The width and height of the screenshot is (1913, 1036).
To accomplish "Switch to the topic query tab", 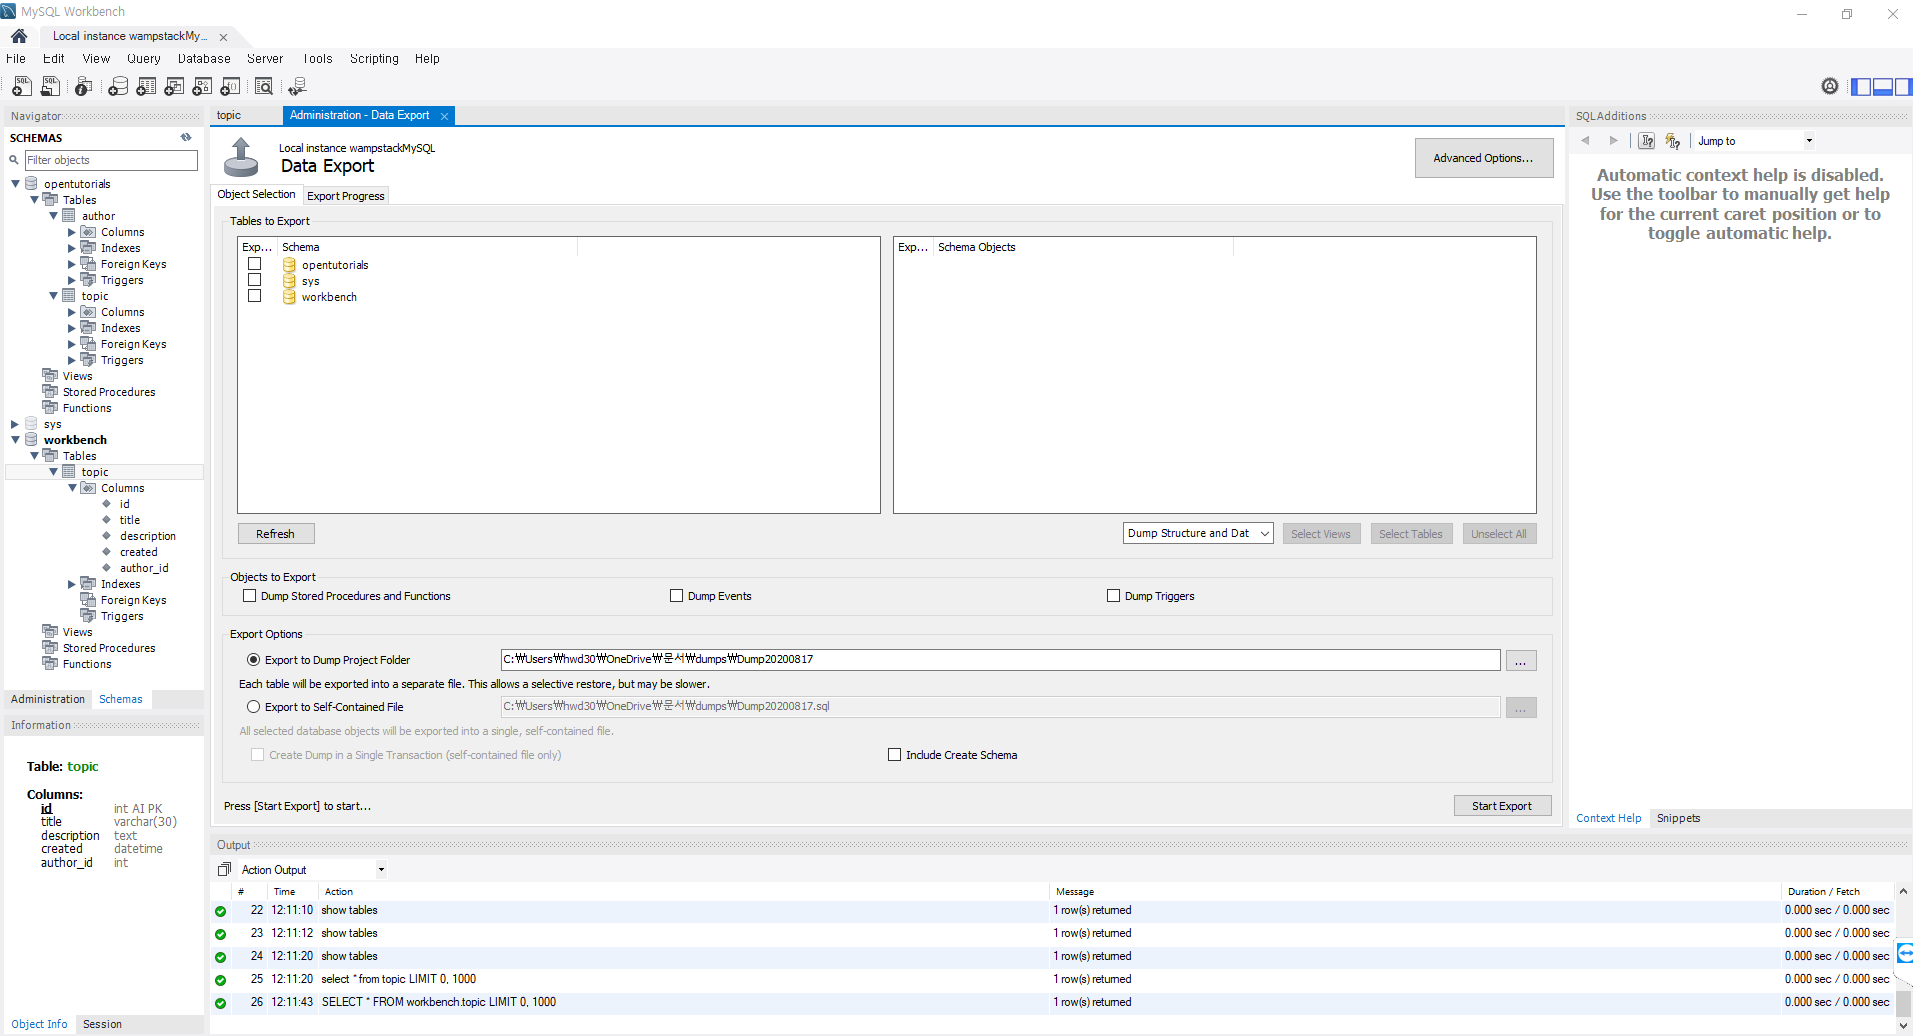I will click(229, 116).
